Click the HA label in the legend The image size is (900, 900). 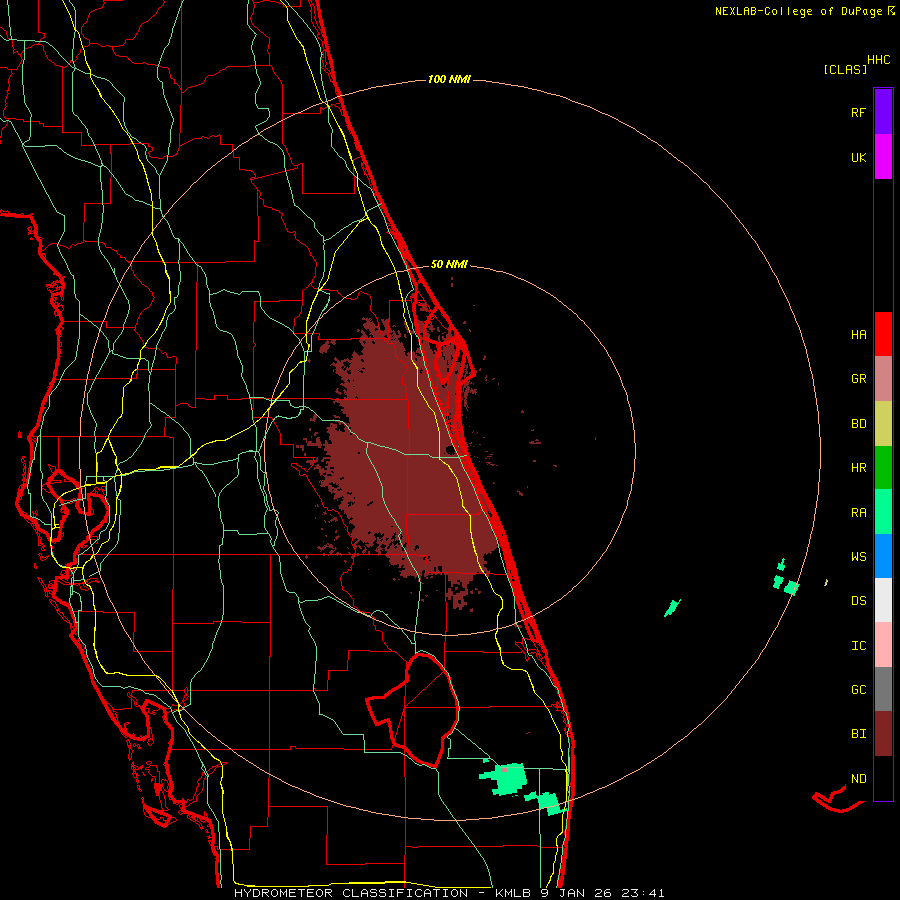pos(858,335)
